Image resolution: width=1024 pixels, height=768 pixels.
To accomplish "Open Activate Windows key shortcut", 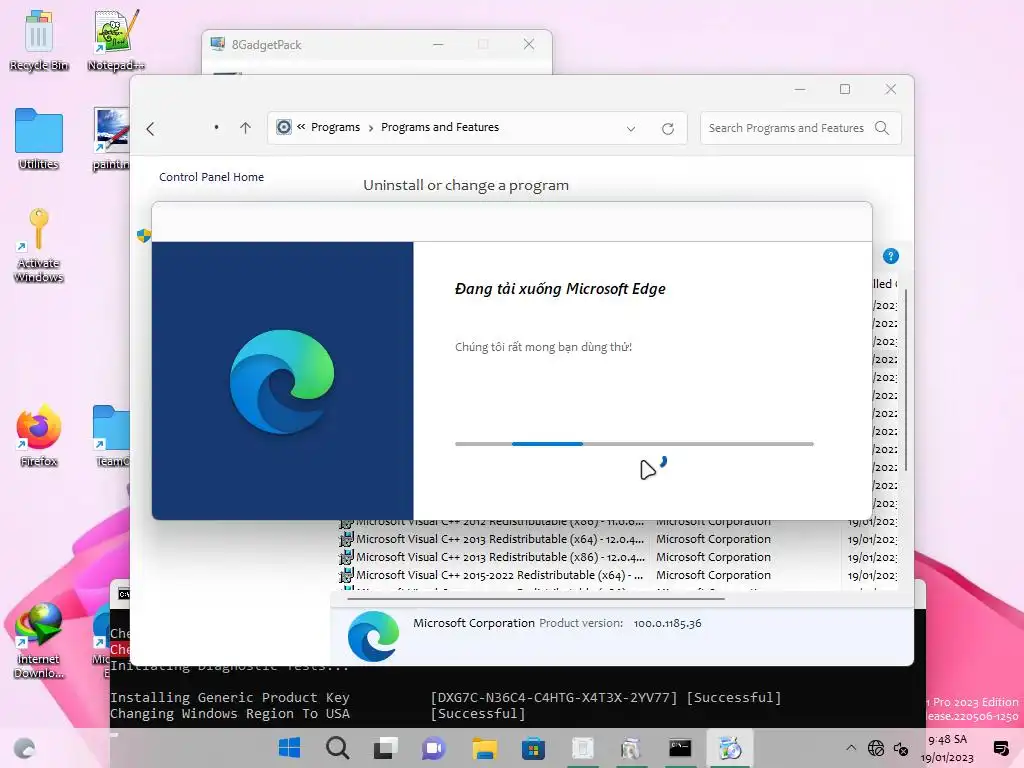I will pos(39,245).
